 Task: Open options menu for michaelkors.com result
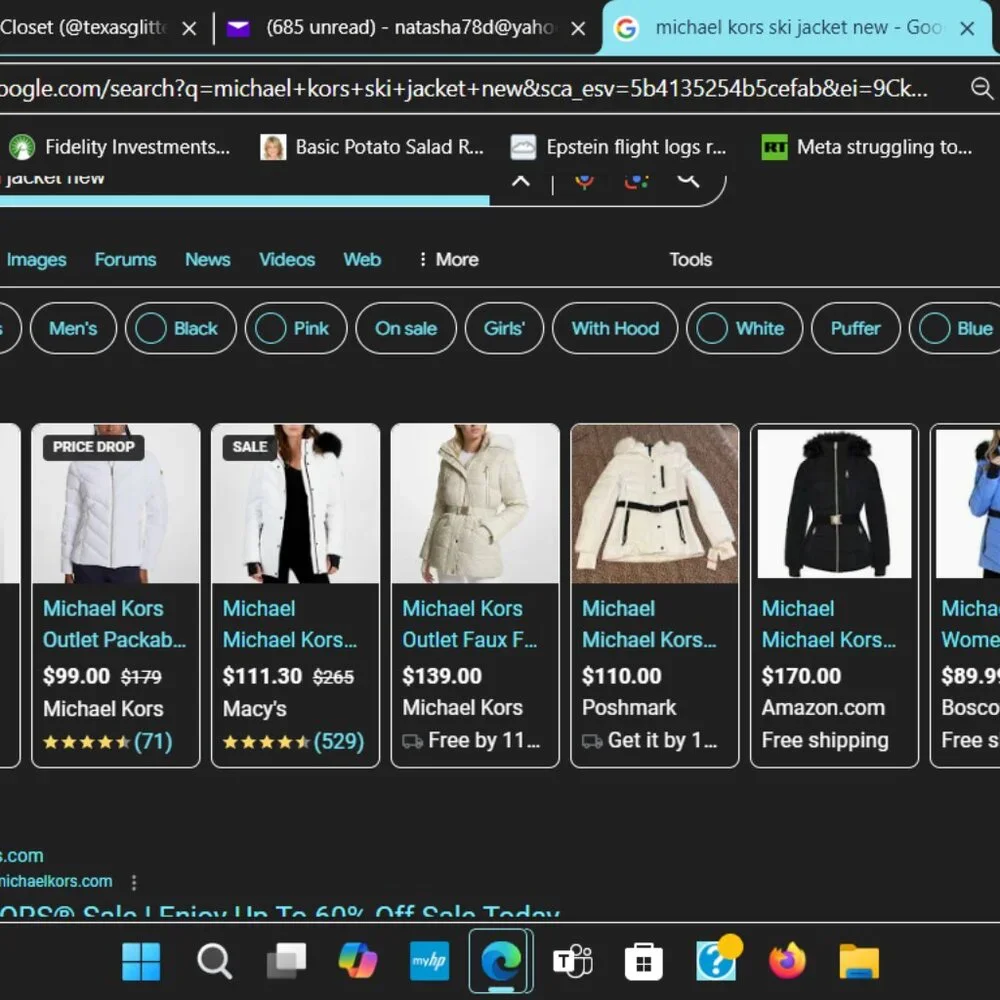[133, 882]
